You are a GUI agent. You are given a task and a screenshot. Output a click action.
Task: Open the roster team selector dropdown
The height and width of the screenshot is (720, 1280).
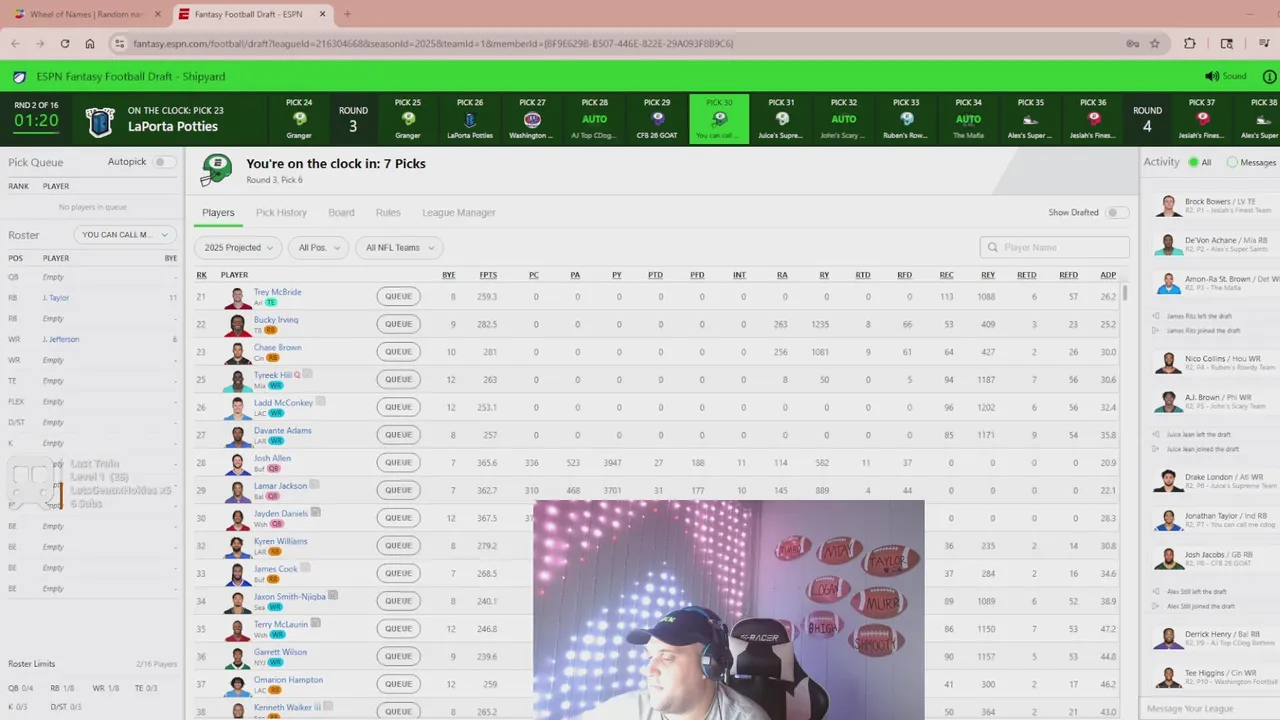pyautogui.click(x=125, y=235)
